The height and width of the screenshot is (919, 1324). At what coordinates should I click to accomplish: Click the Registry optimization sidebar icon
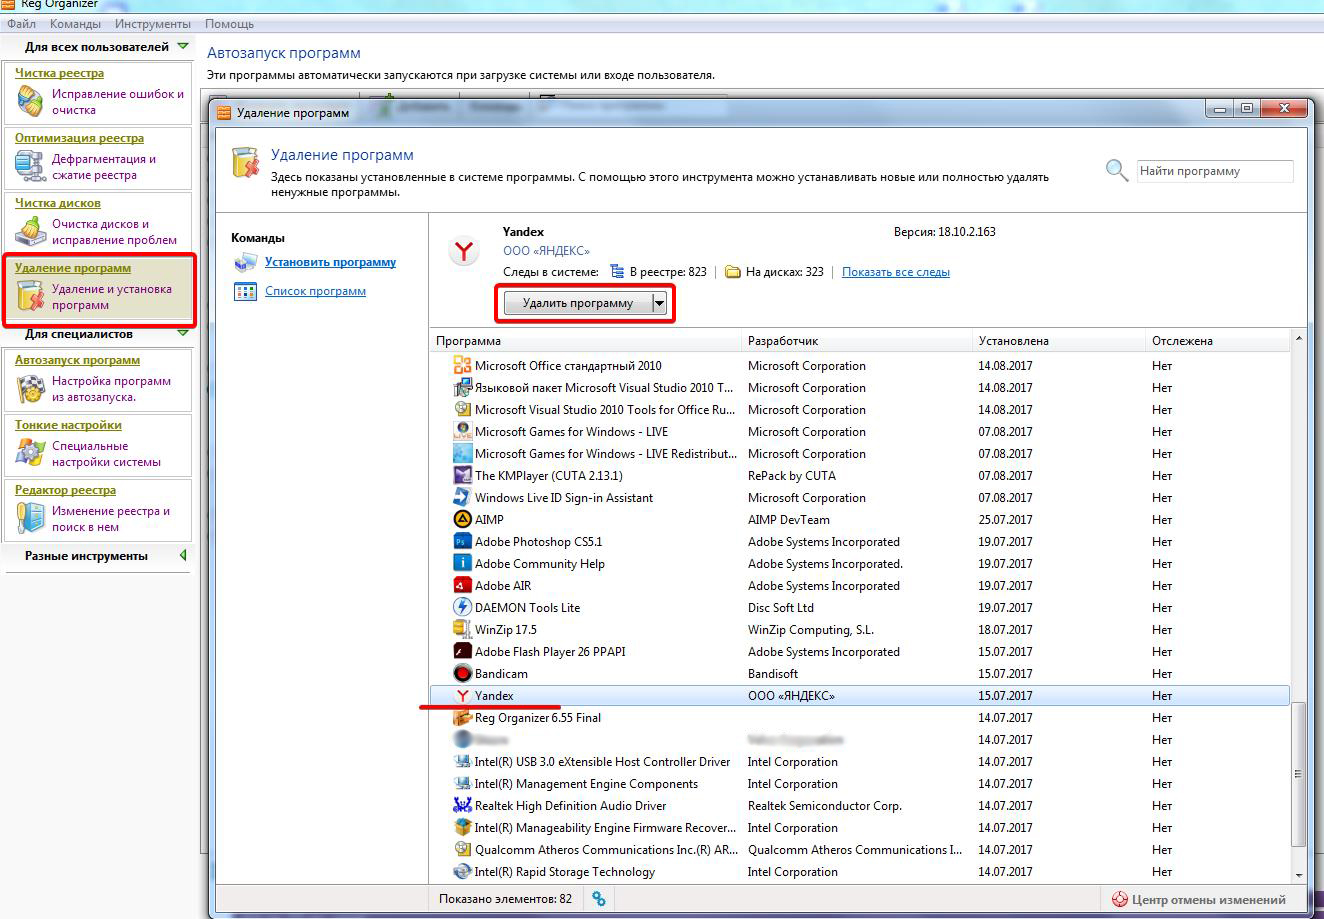(31, 167)
